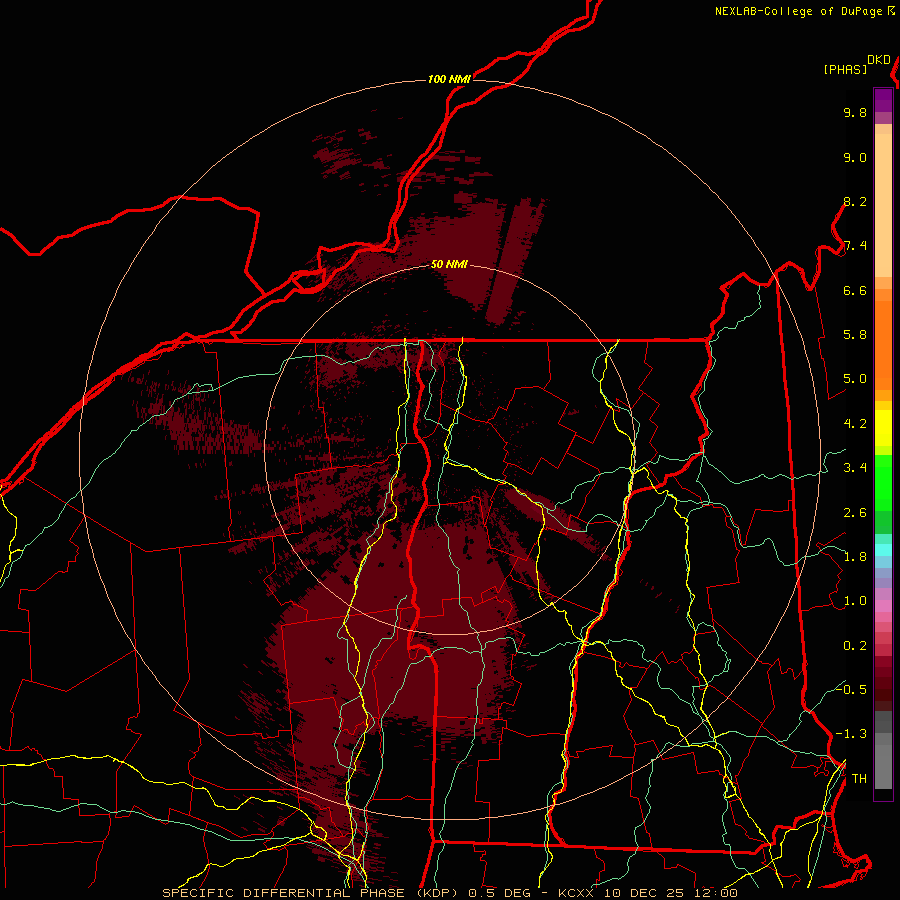Click the -1.3 value on color scale
900x900 pixels.
[x=851, y=734]
